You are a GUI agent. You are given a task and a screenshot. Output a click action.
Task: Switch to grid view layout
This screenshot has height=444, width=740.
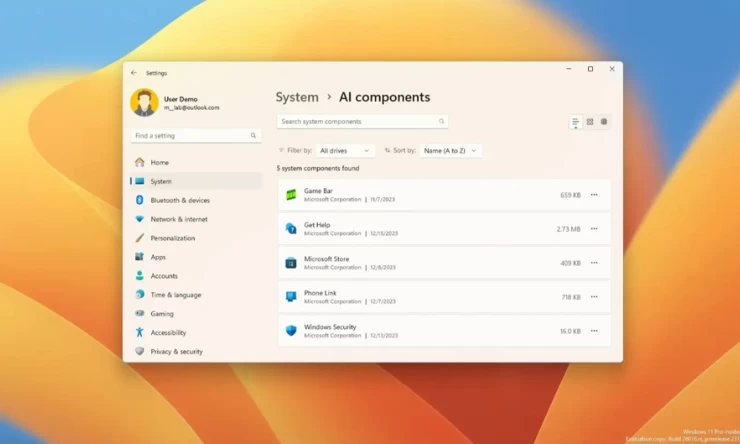pos(589,122)
